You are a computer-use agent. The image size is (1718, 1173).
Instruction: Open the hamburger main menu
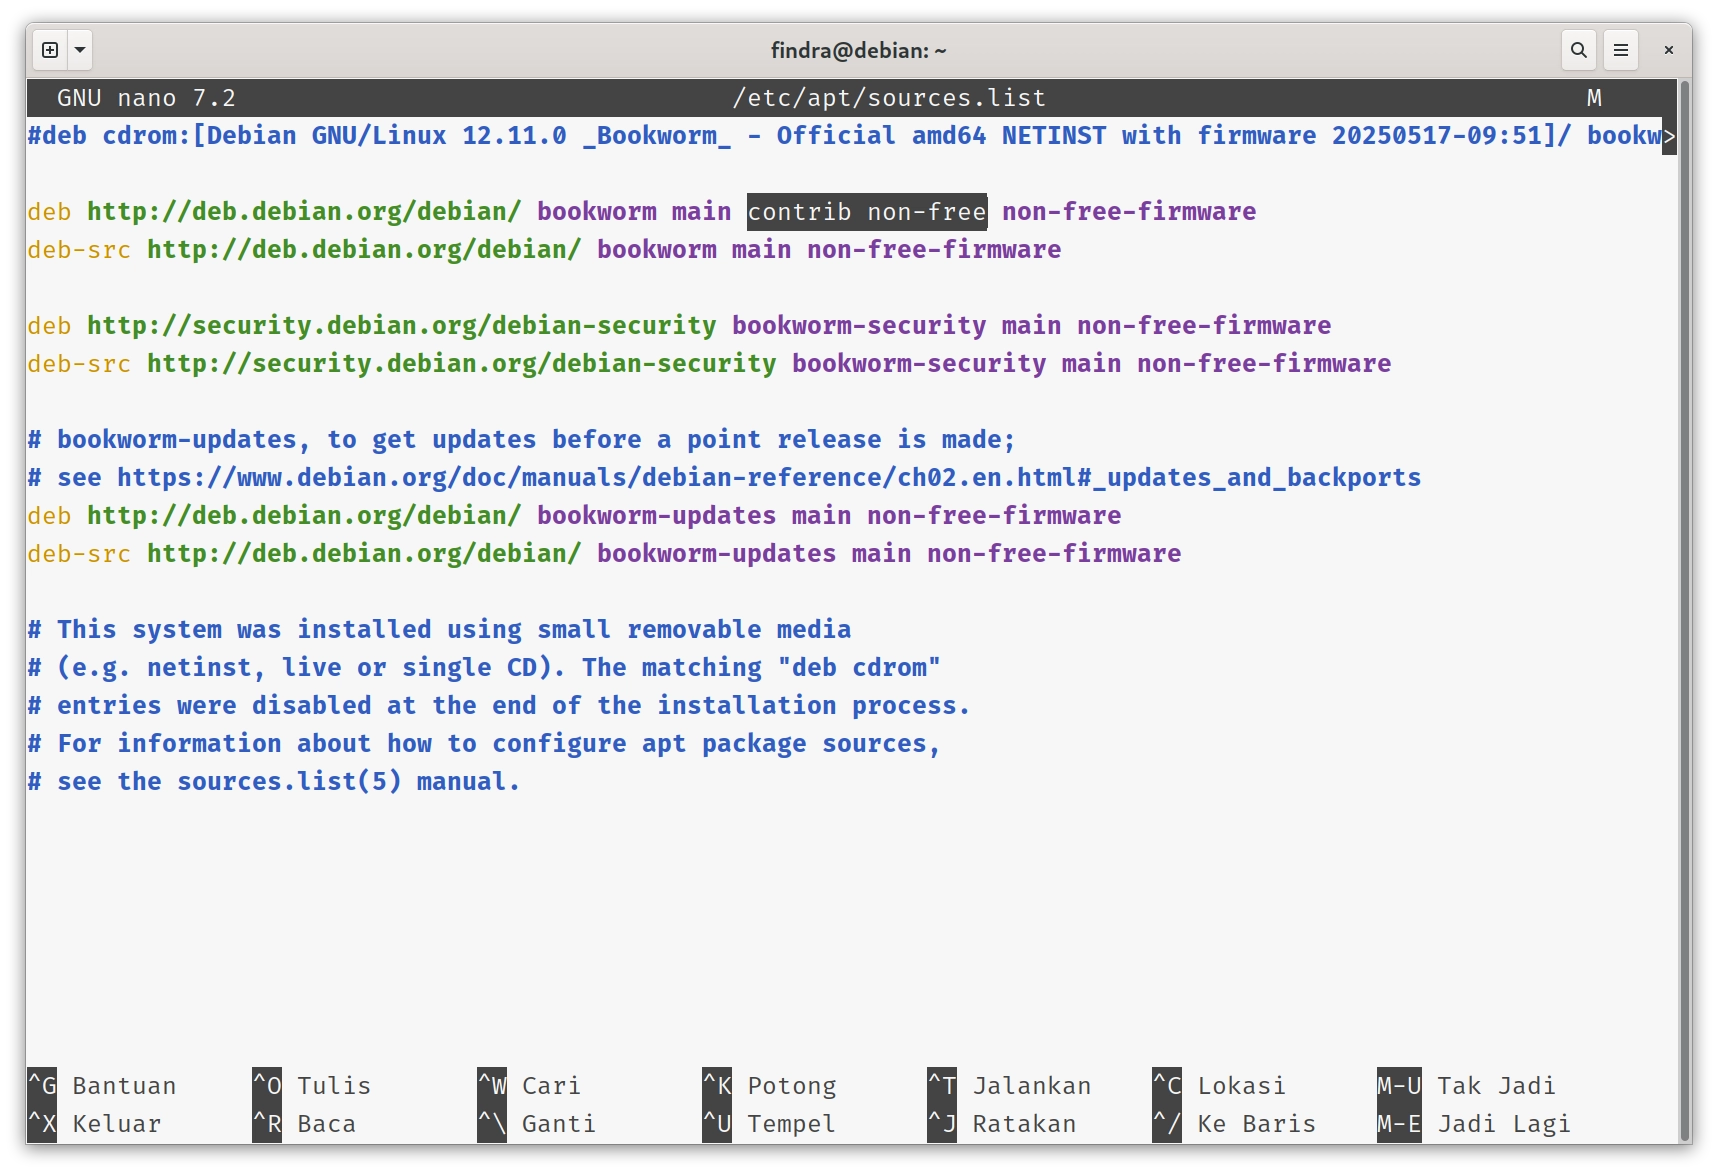[x=1620, y=50]
